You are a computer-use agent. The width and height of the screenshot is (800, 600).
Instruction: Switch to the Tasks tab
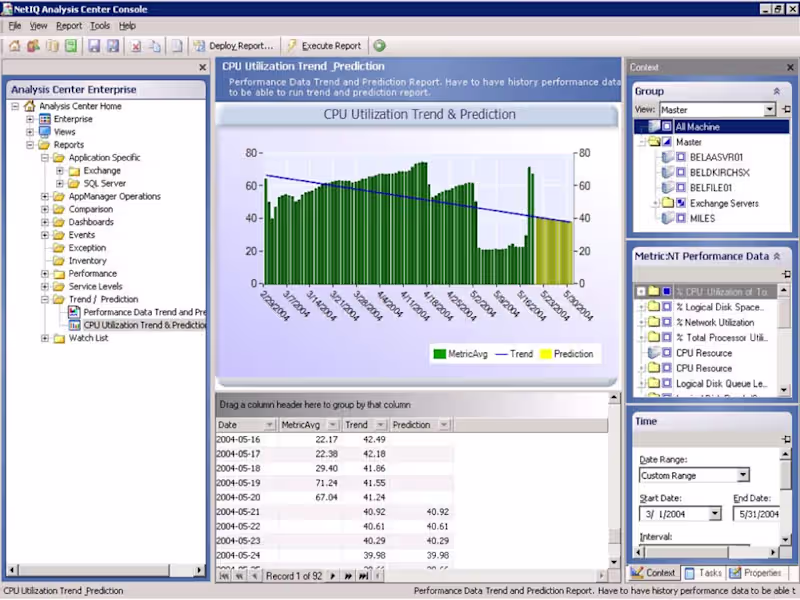(x=704, y=573)
